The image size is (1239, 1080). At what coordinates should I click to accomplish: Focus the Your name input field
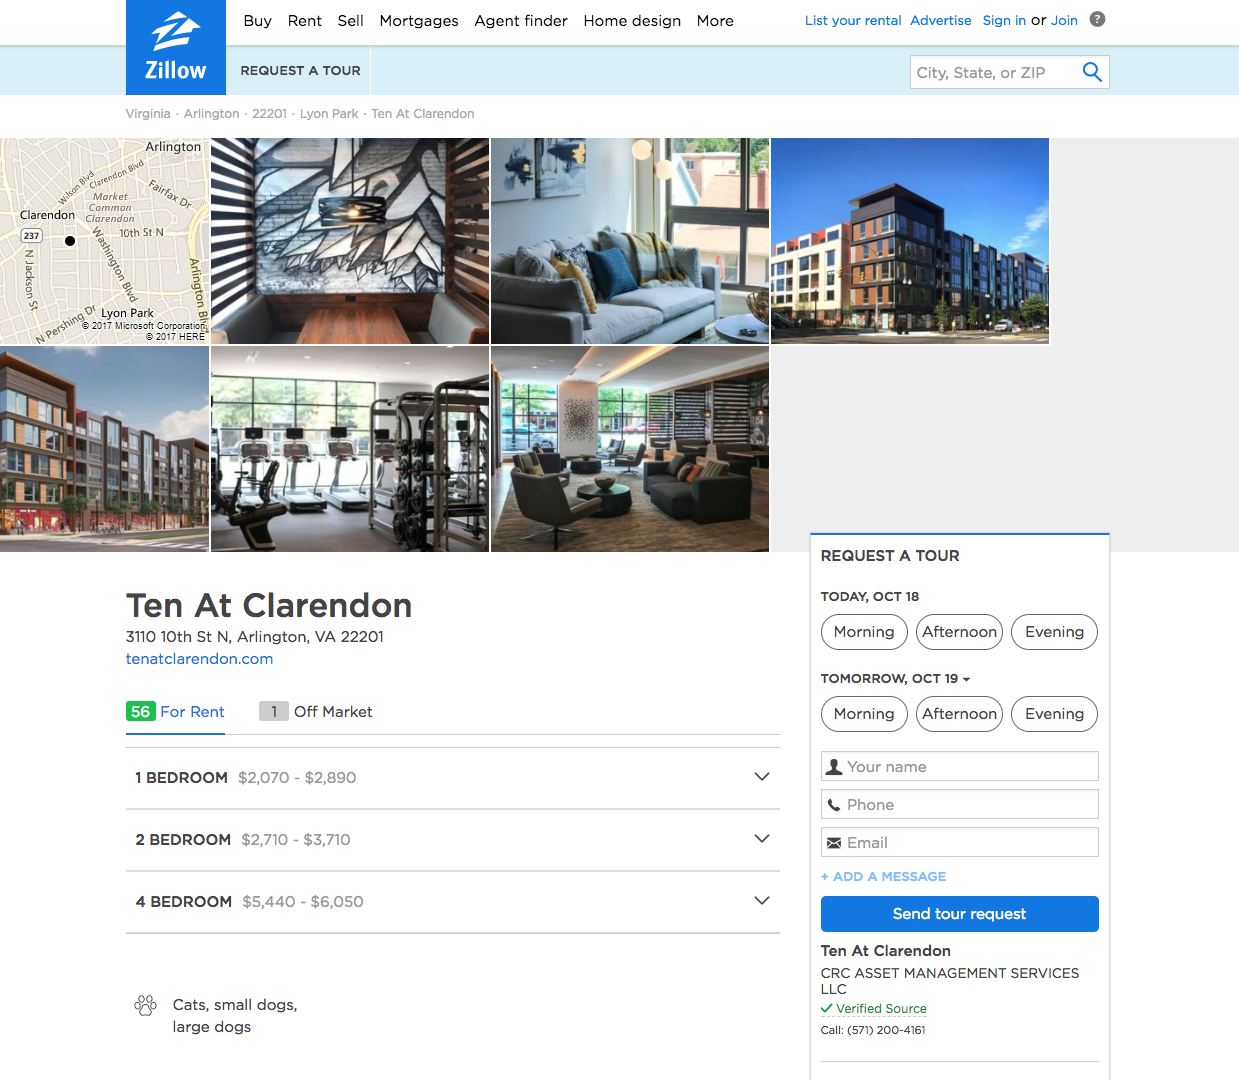click(959, 766)
